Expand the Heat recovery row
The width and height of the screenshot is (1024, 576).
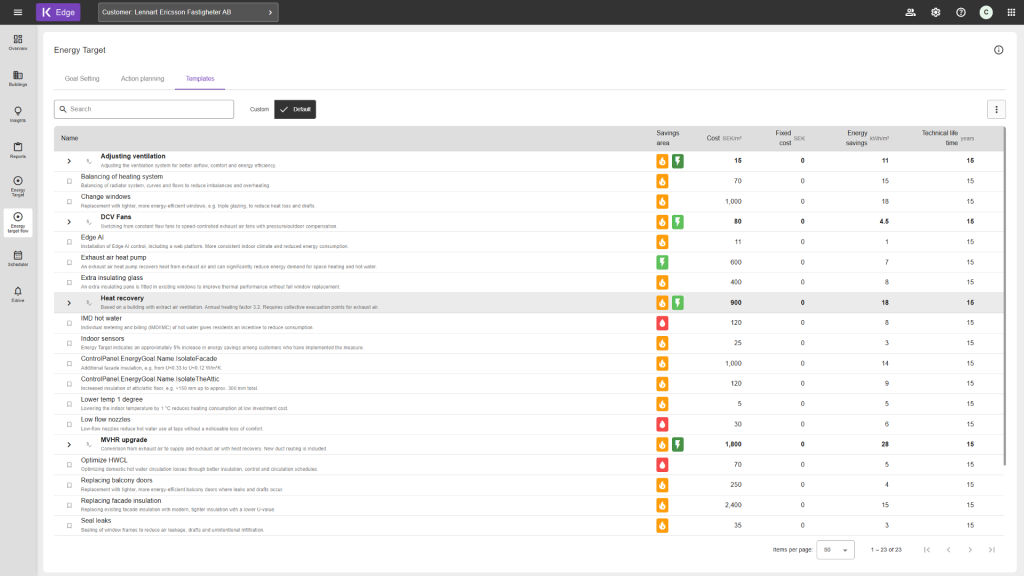tap(69, 303)
